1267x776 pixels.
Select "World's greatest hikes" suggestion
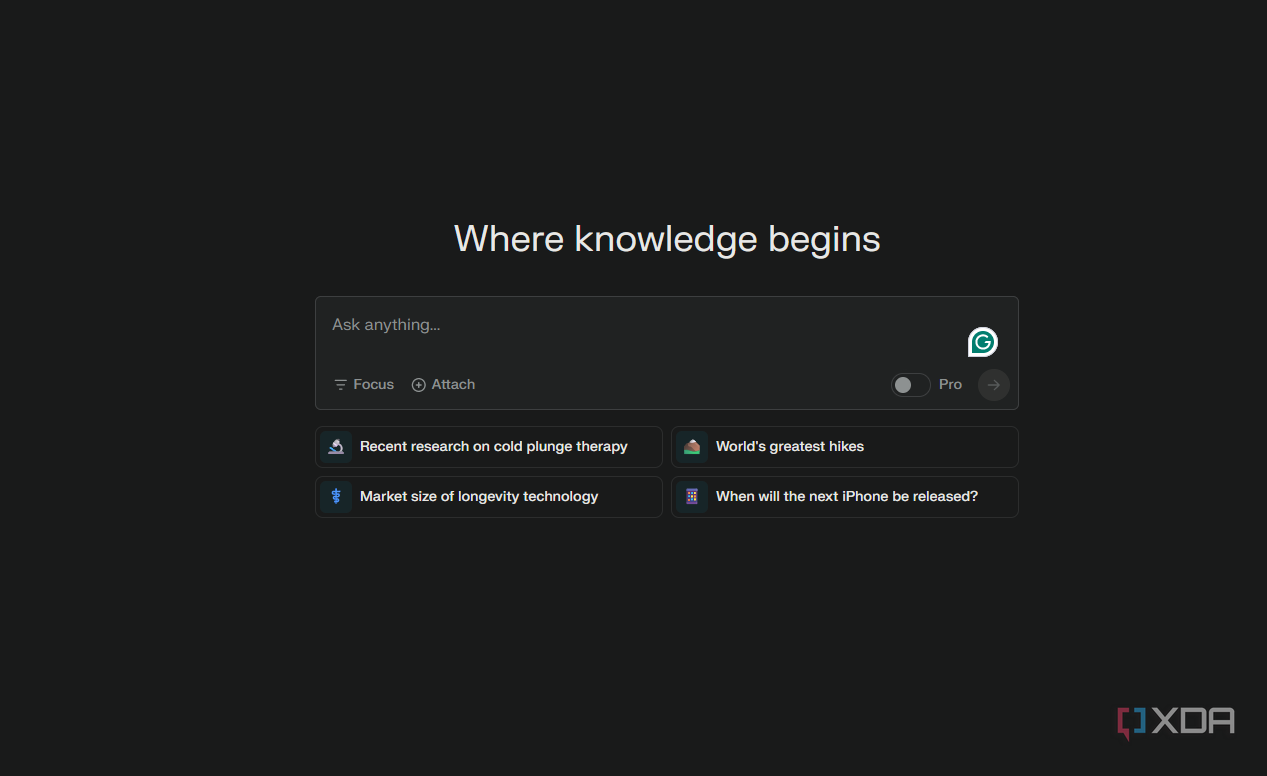tap(845, 447)
